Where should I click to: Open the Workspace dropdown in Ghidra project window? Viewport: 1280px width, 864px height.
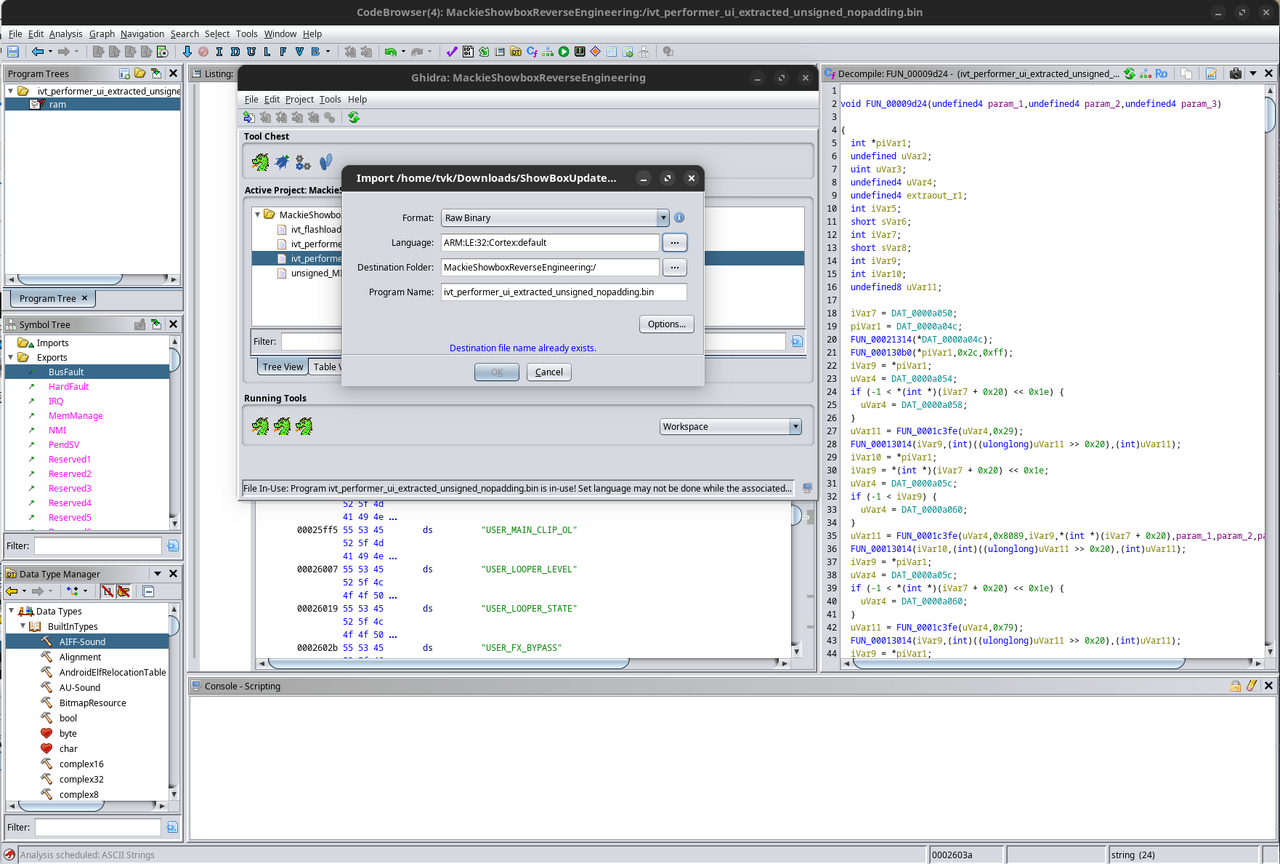pyautogui.click(x=731, y=426)
